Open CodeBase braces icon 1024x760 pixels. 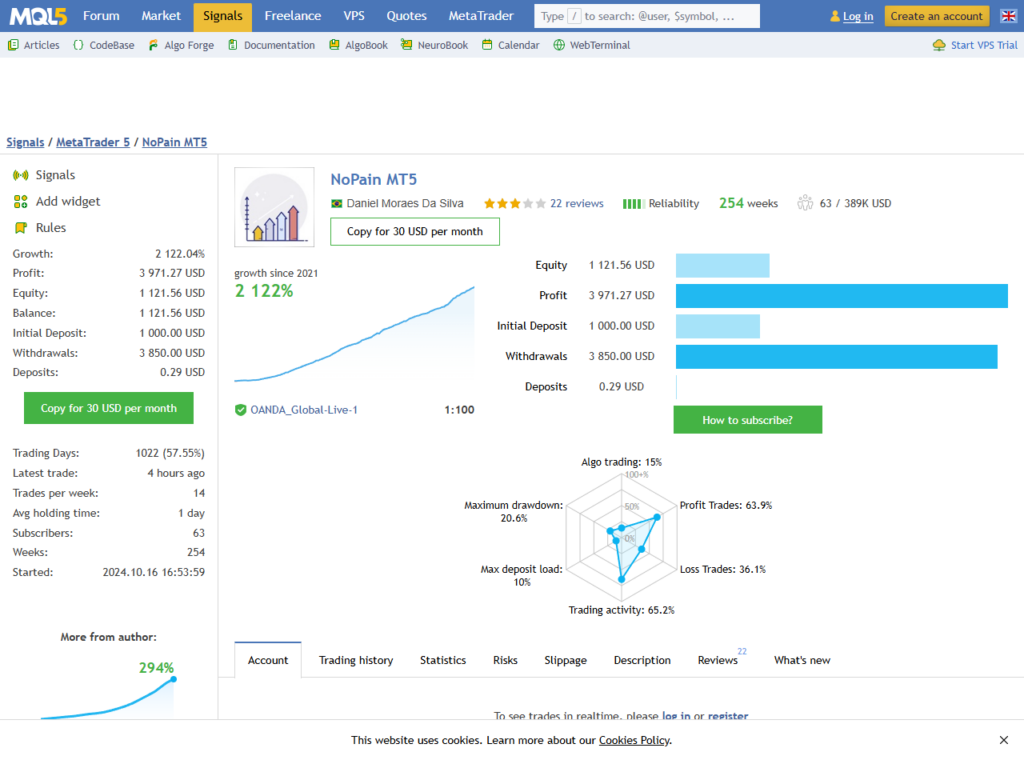coord(78,45)
